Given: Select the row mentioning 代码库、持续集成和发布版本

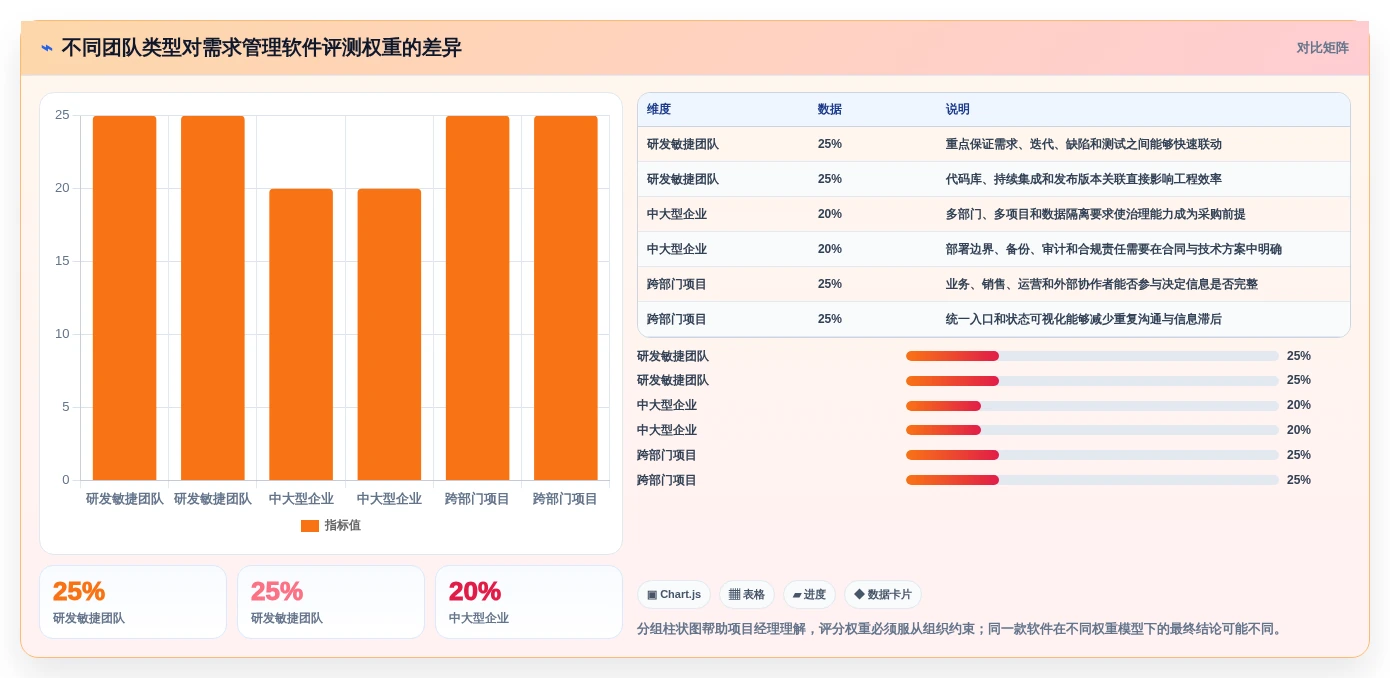Looking at the screenshot, I should [x=994, y=179].
